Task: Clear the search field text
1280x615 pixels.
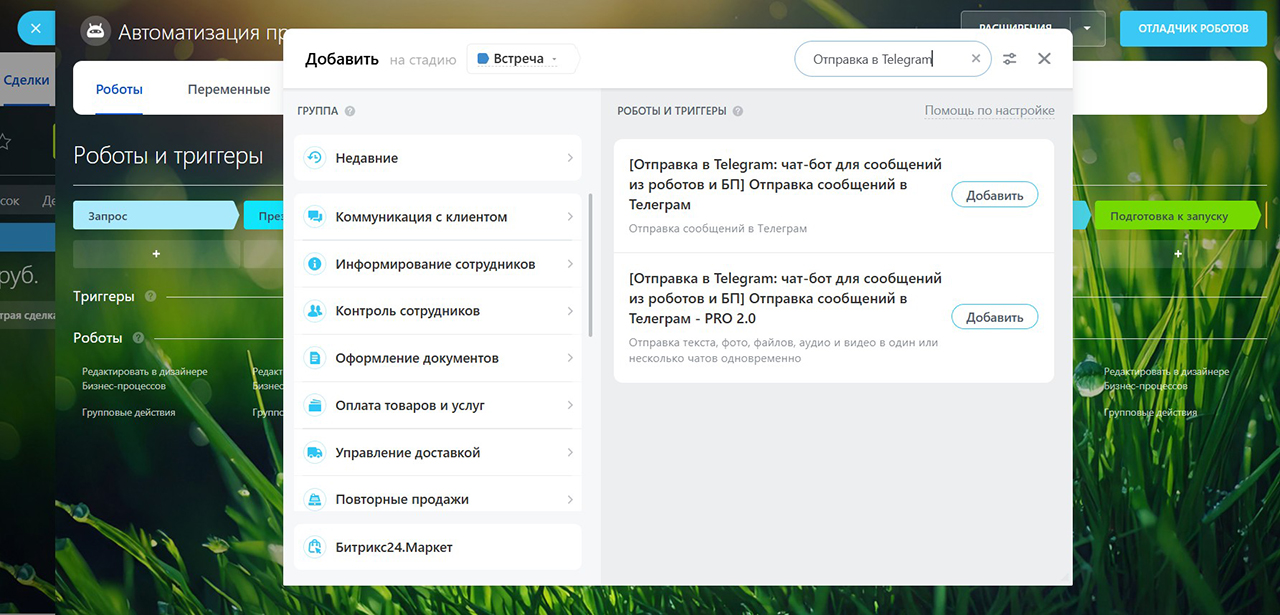Action: pyautogui.click(x=976, y=59)
